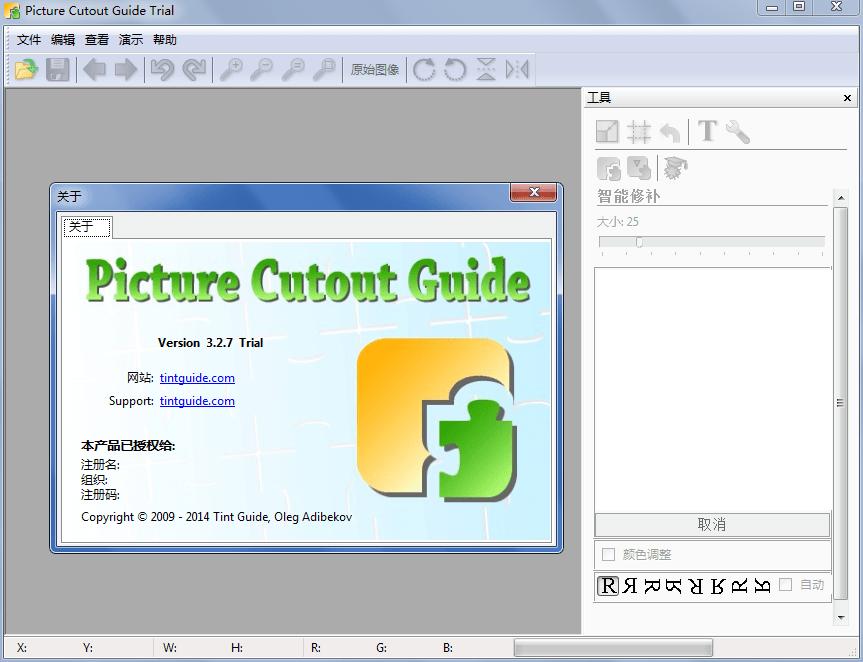
Task: Select the Smart Patch puzzle tool icon
Action: tap(608, 168)
